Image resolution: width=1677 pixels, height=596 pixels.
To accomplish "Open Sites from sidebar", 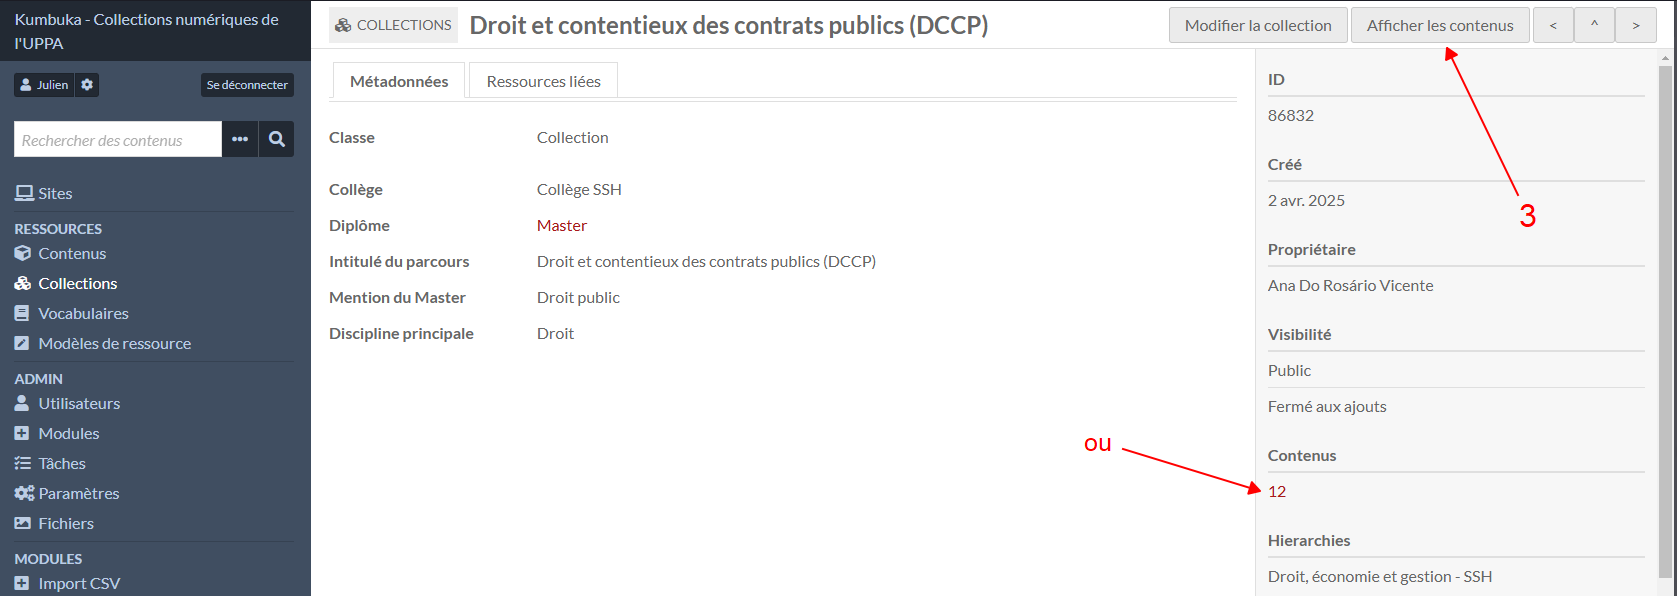I will coord(55,194).
